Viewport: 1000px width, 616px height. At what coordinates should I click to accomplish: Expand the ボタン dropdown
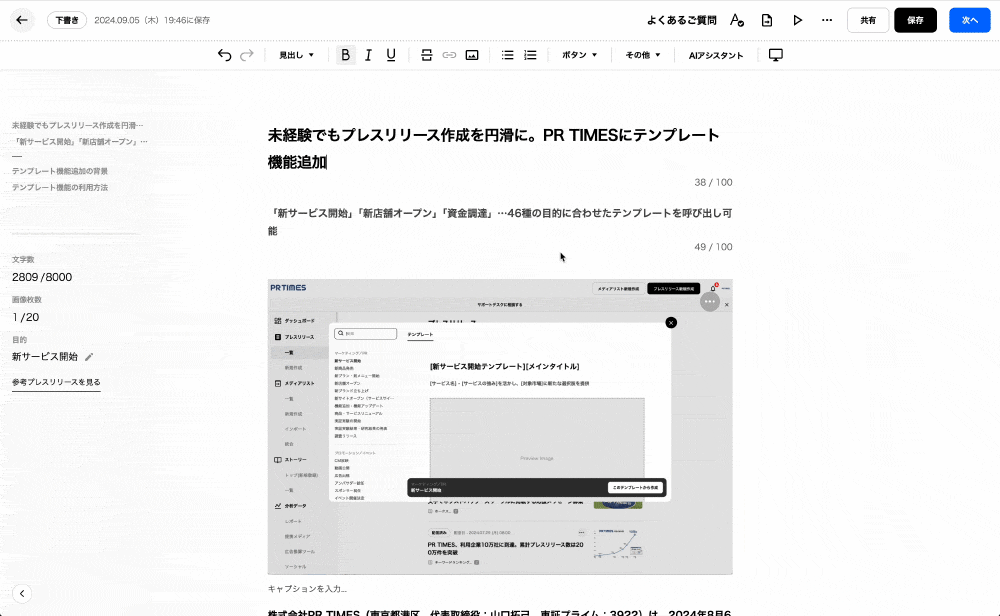tap(579, 55)
